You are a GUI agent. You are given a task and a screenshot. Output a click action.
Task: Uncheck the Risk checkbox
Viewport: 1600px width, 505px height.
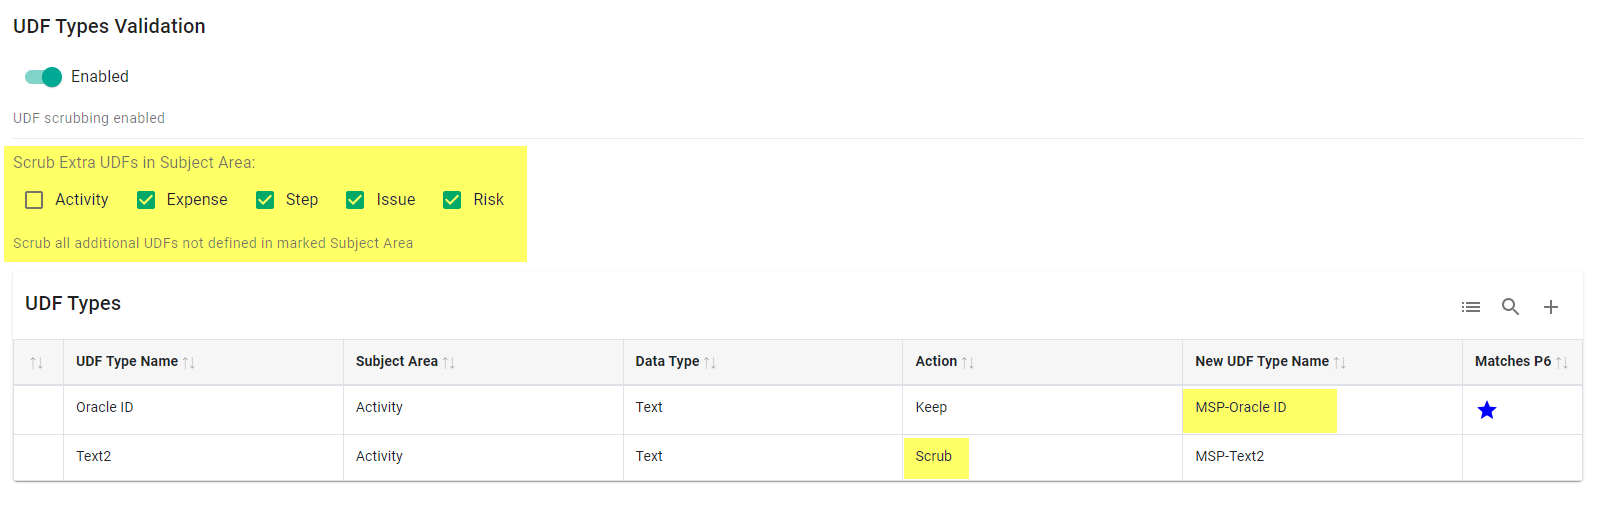click(x=452, y=200)
